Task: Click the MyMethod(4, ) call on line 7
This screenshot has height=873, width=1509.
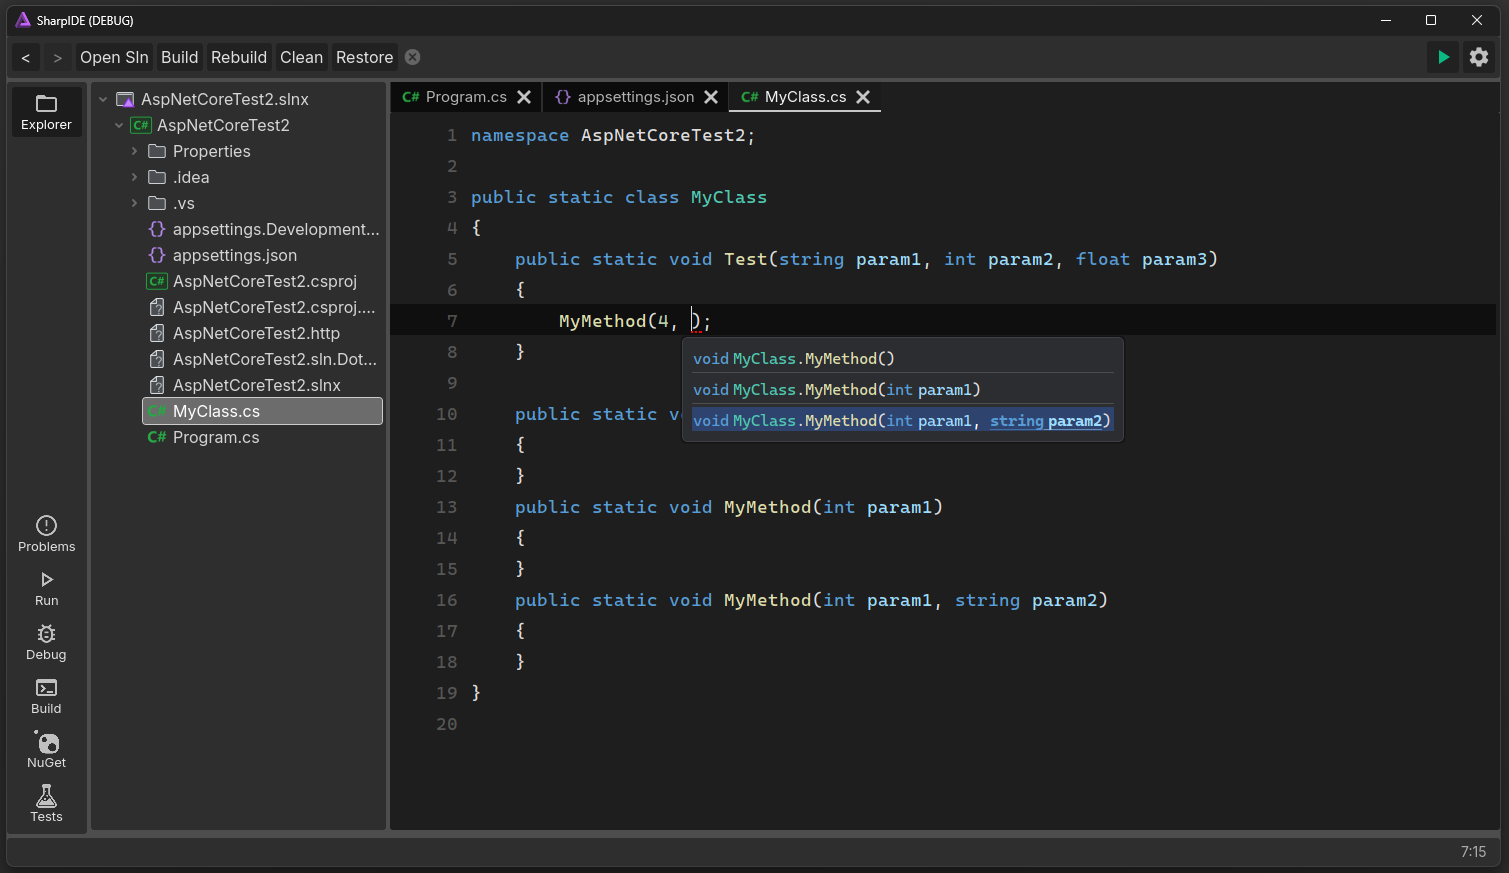Action: (635, 321)
